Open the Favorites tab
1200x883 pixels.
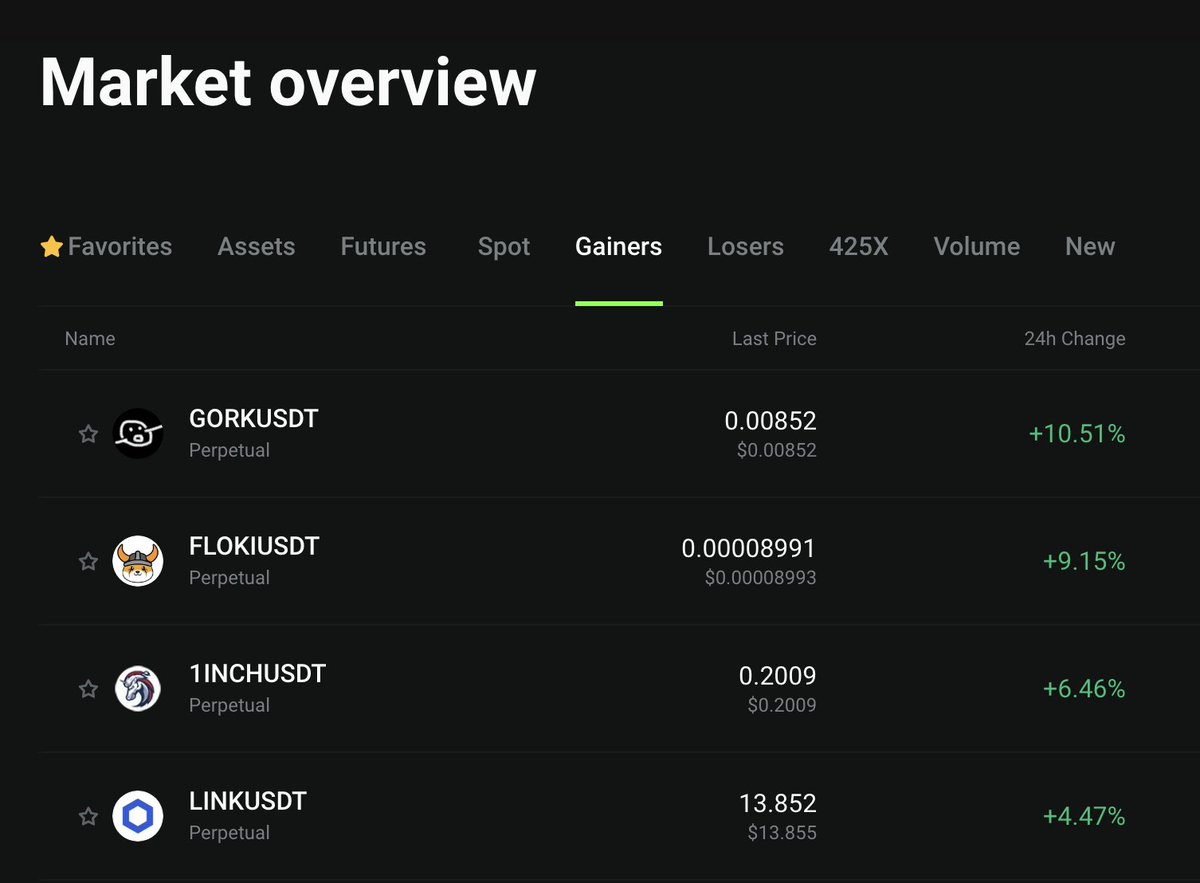tap(106, 246)
